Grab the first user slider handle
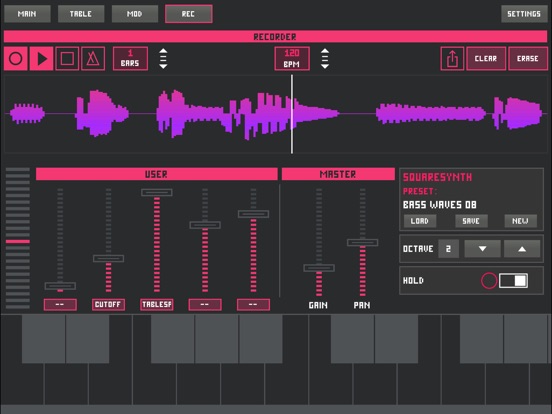The height and width of the screenshot is (414, 552). (60, 286)
